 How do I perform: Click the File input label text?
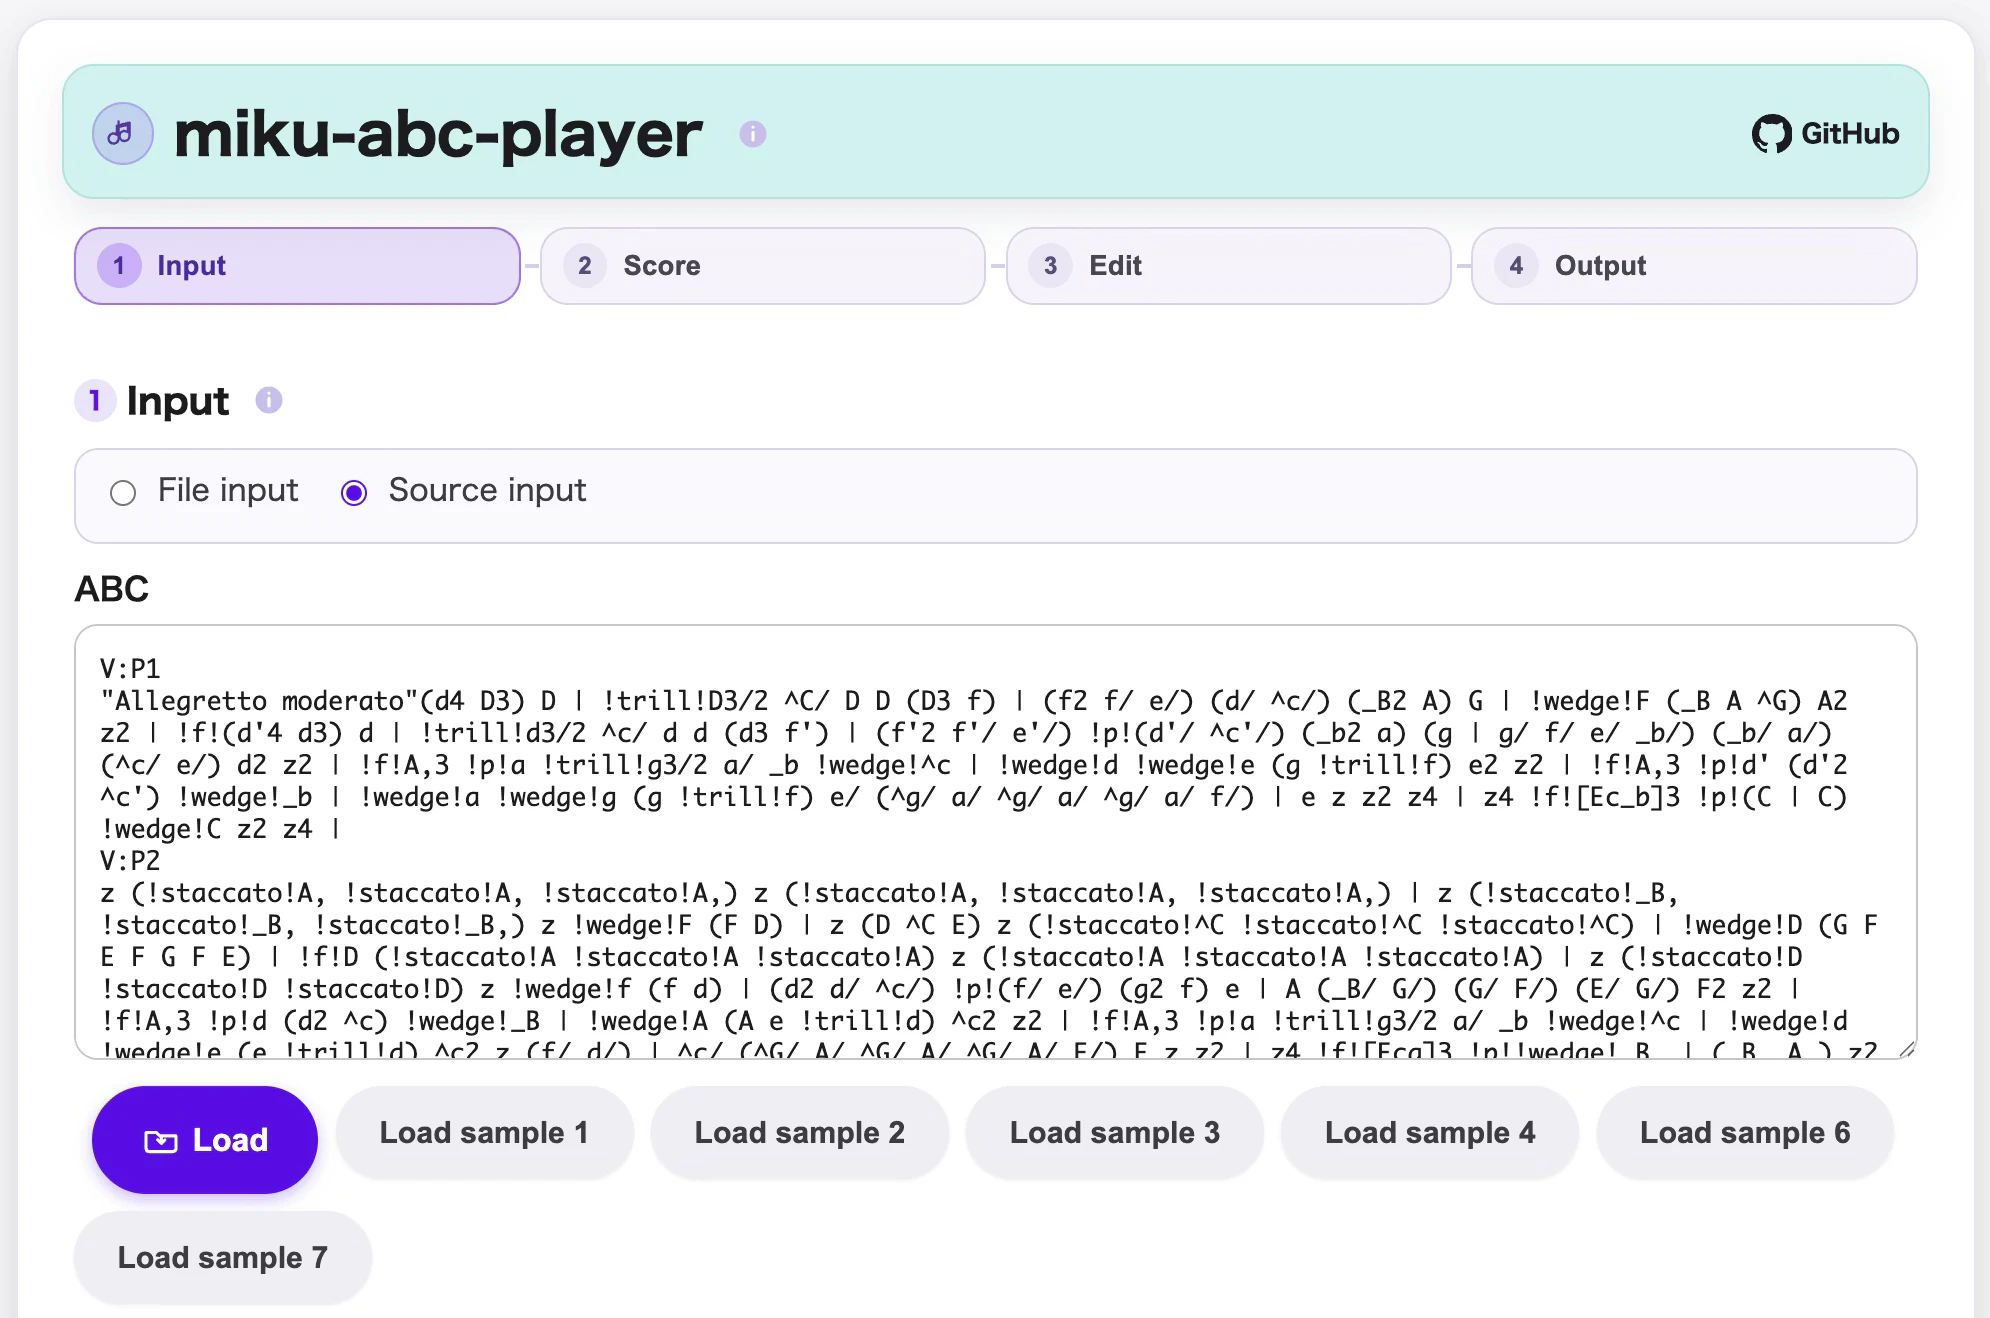pyautogui.click(x=228, y=490)
